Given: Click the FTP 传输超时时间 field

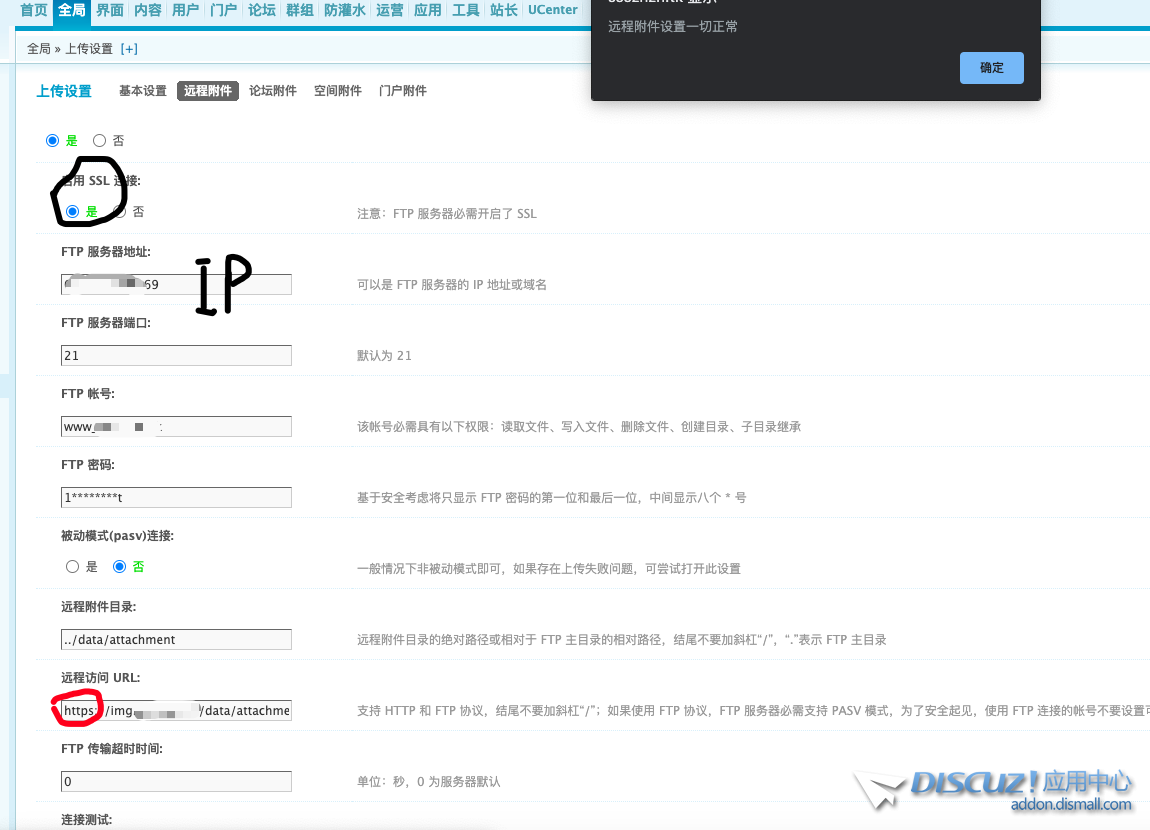Looking at the screenshot, I should [x=176, y=781].
